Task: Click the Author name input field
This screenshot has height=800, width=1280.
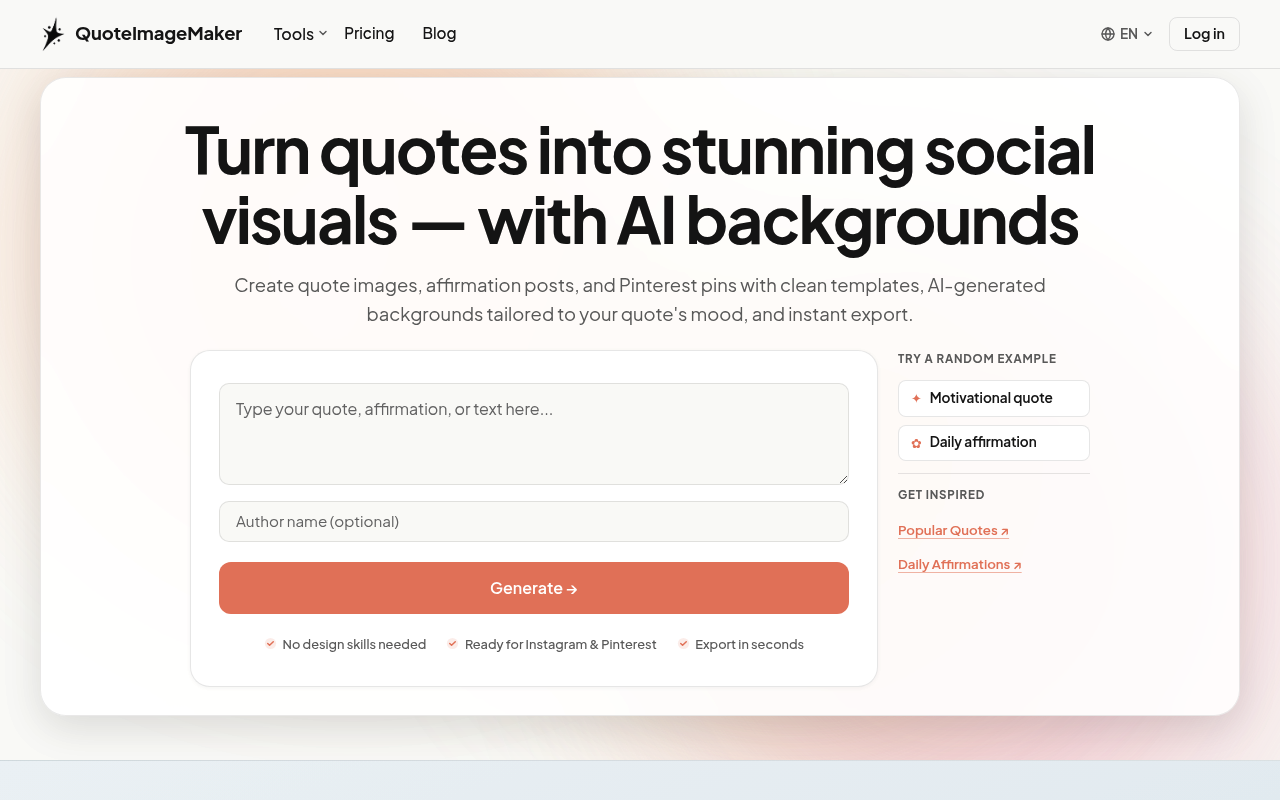Action: click(x=533, y=521)
